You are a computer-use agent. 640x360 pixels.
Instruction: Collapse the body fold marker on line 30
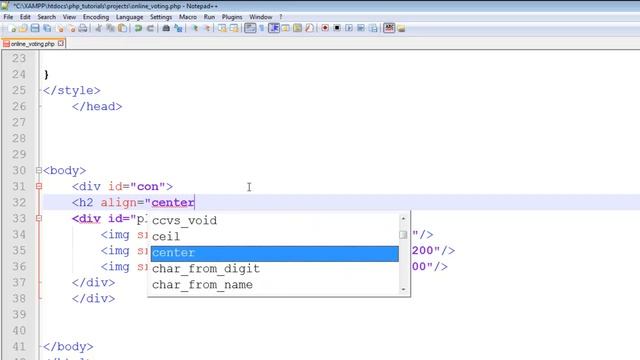[39, 170]
